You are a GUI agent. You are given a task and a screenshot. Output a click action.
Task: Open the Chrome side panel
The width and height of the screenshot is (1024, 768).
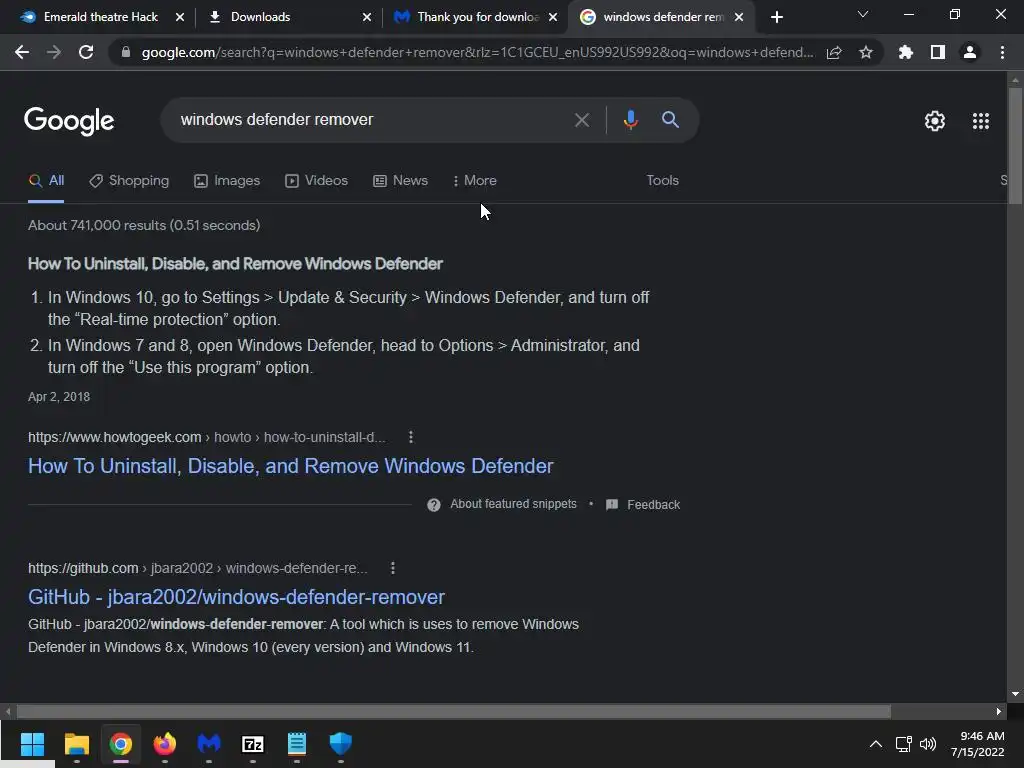pos(938,52)
